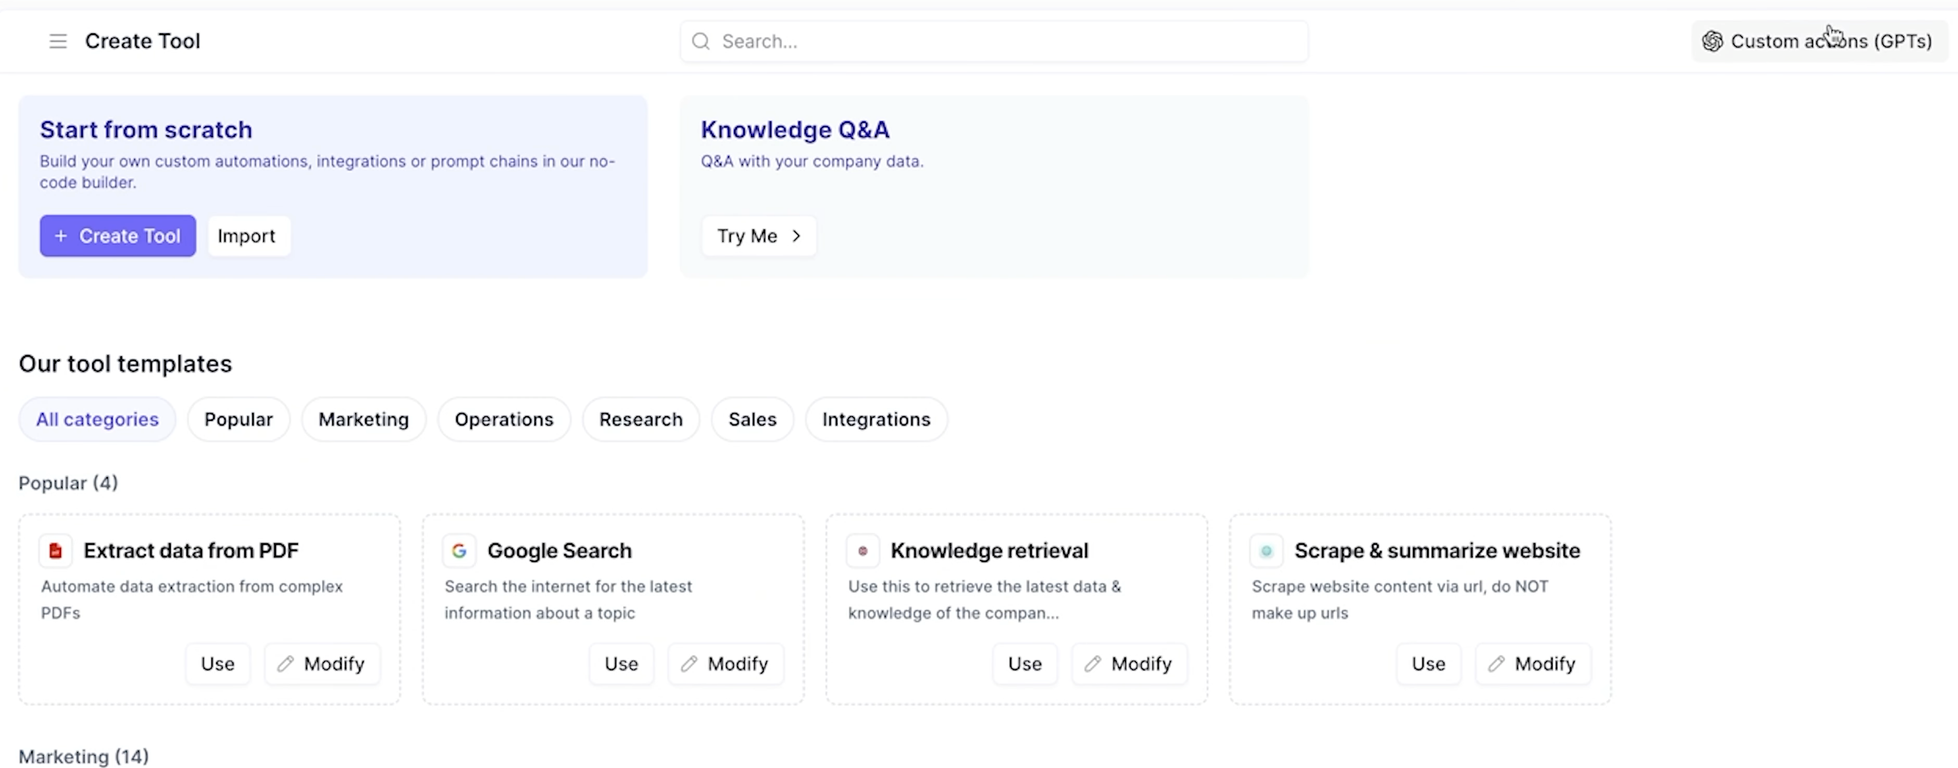1958x768 pixels.
Task: Show Marketing tool templates
Action: [x=363, y=419]
